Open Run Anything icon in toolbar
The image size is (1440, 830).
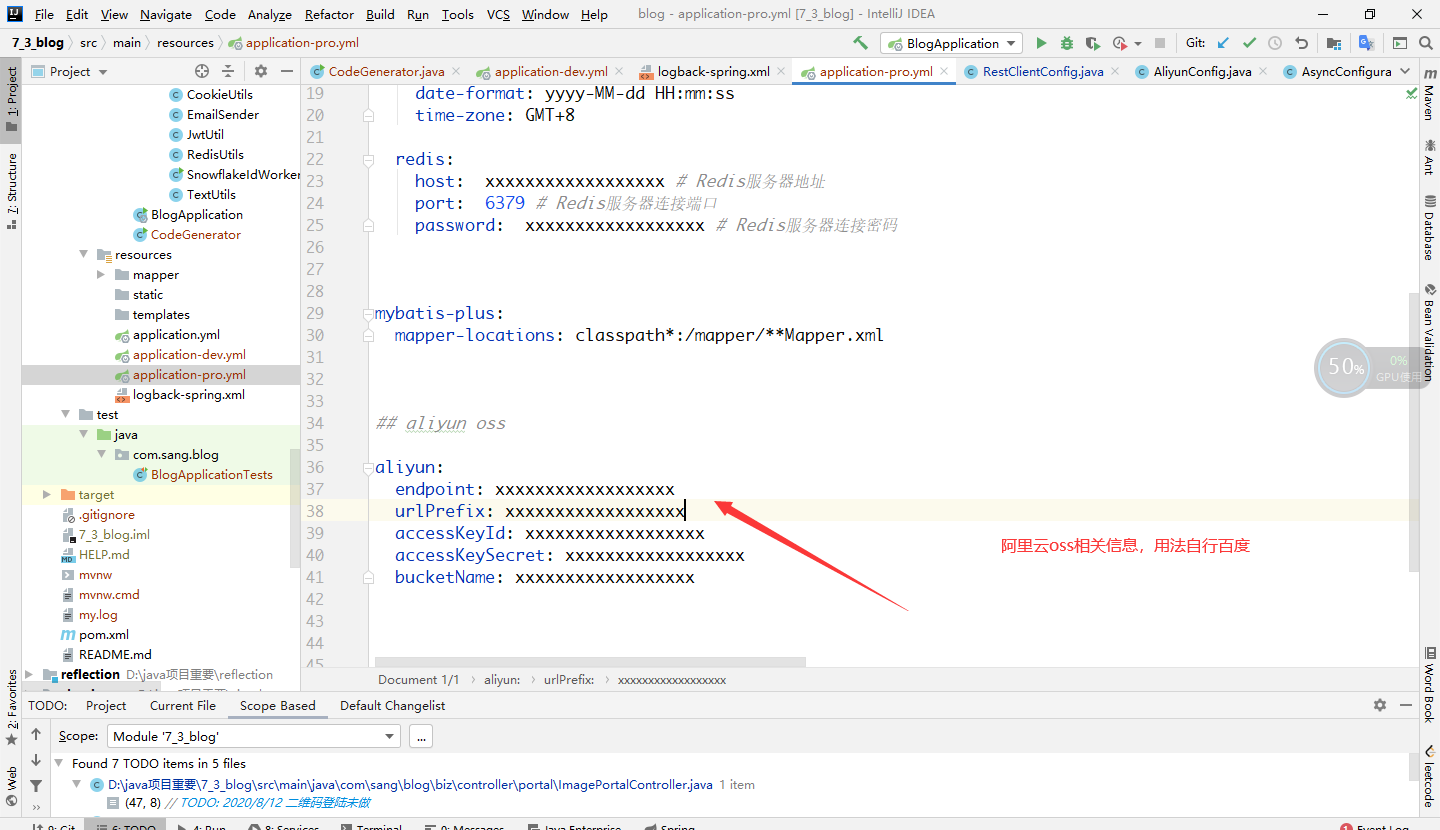click(1399, 43)
